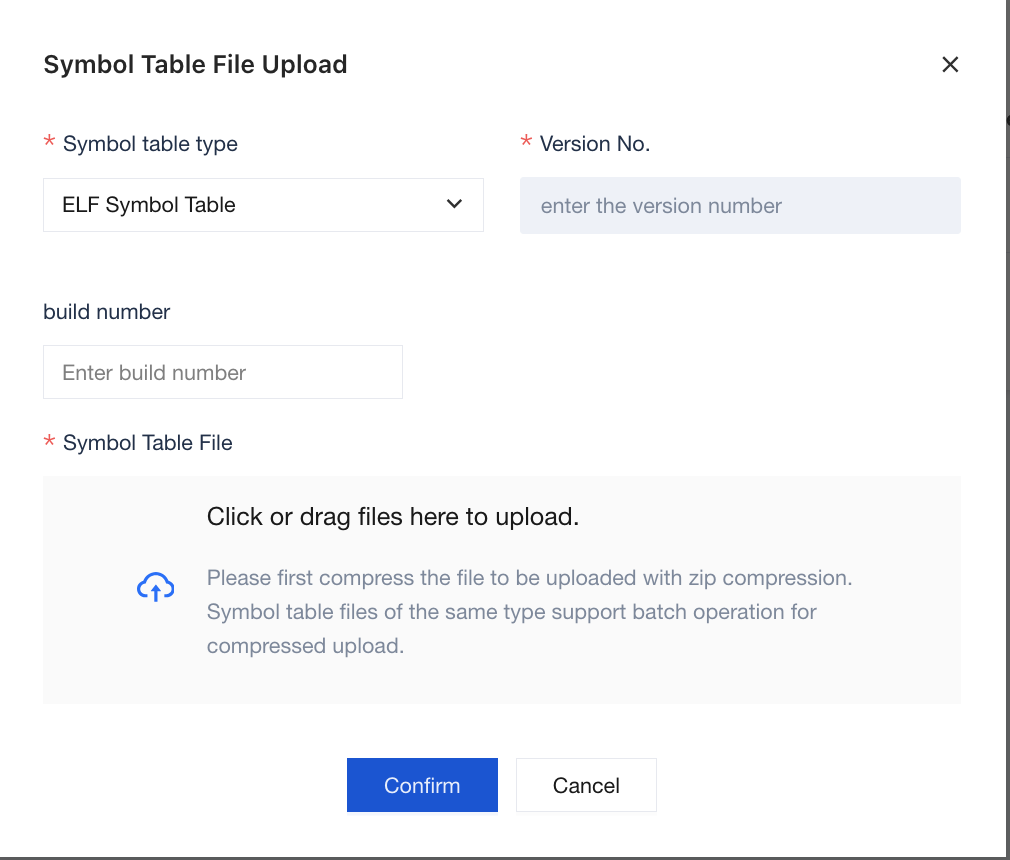Close the Symbol Table File Upload dialog
This screenshot has width=1010, height=860.
tap(950, 64)
